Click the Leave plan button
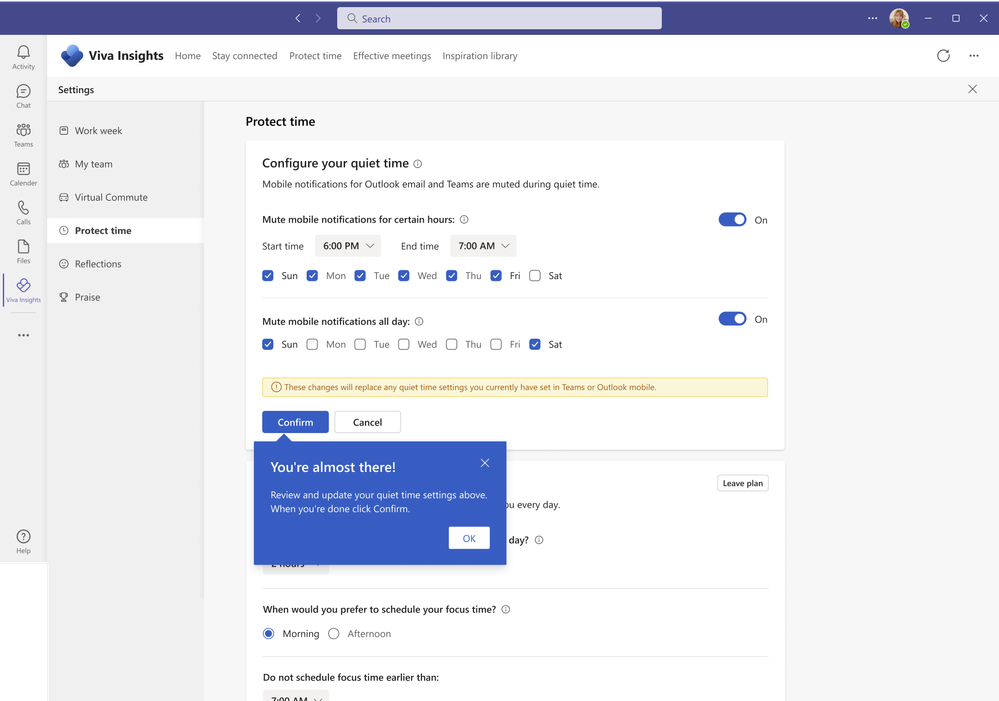This screenshot has width=999, height=701. (x=742, y=484)
